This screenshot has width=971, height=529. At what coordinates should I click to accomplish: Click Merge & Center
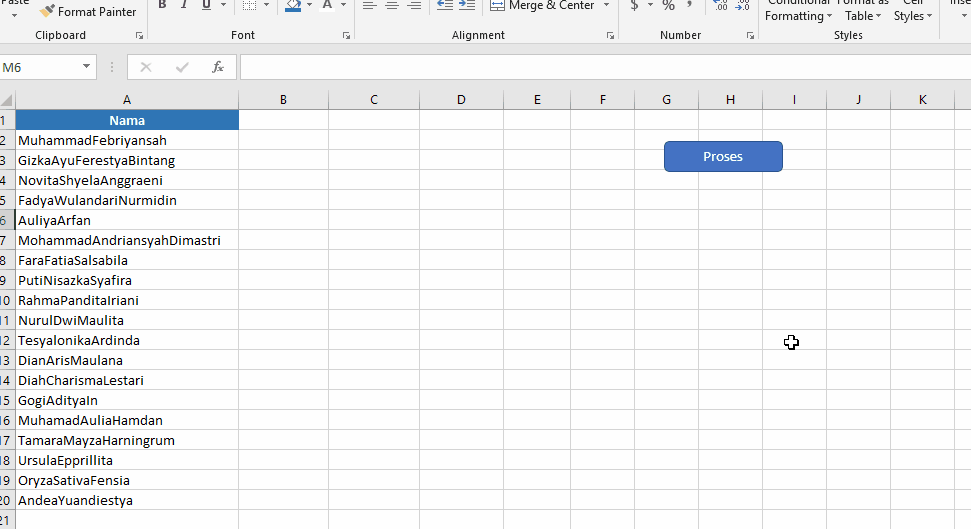click(x=542, y=5)
